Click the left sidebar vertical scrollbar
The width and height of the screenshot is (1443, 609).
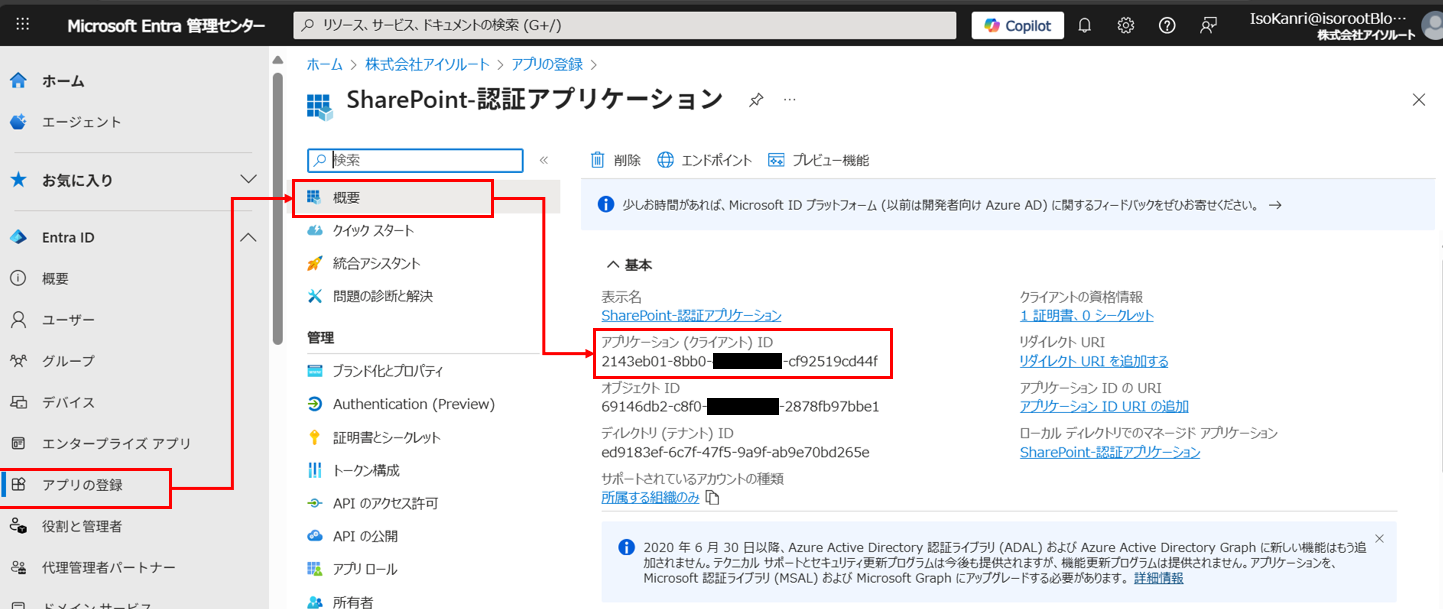point(277,208)
